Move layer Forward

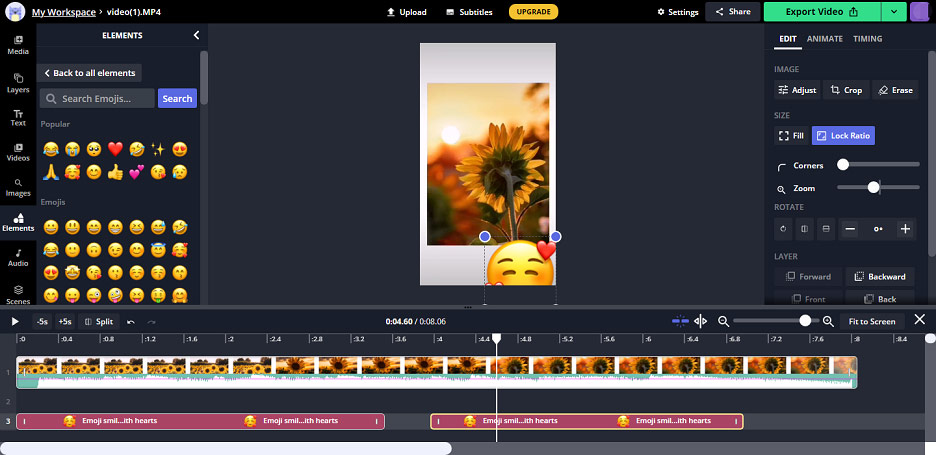[808, 276]
